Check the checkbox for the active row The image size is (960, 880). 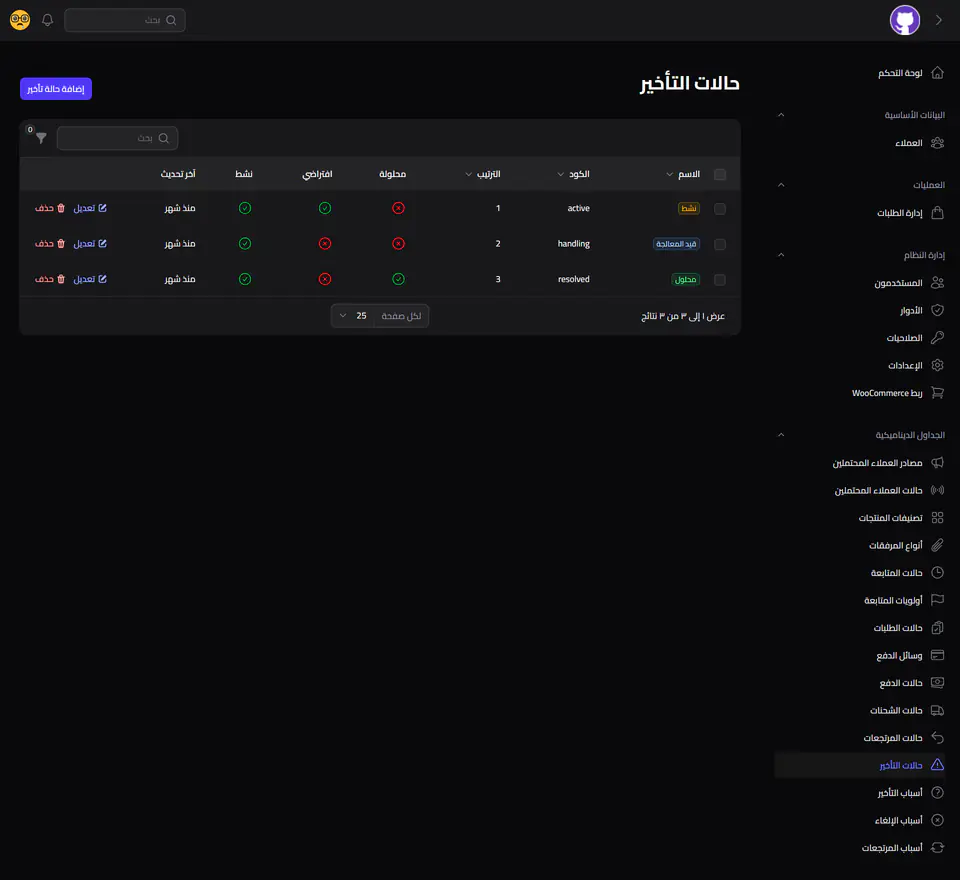(x=720, y=209)
